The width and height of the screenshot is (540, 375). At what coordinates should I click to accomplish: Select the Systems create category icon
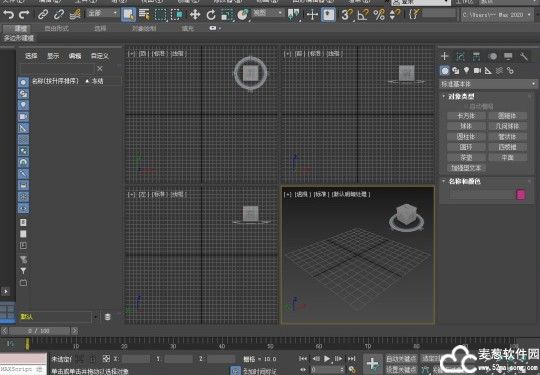click(510, 71)
